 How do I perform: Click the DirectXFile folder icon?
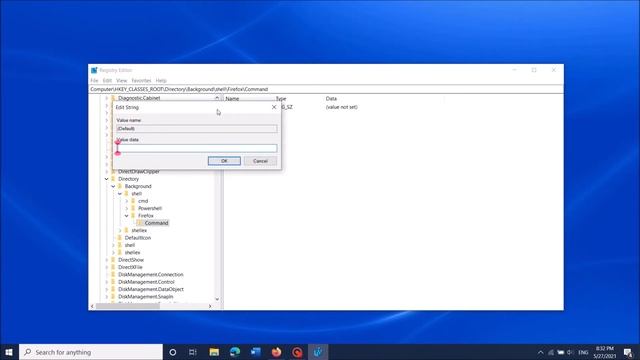coord(113,267)
